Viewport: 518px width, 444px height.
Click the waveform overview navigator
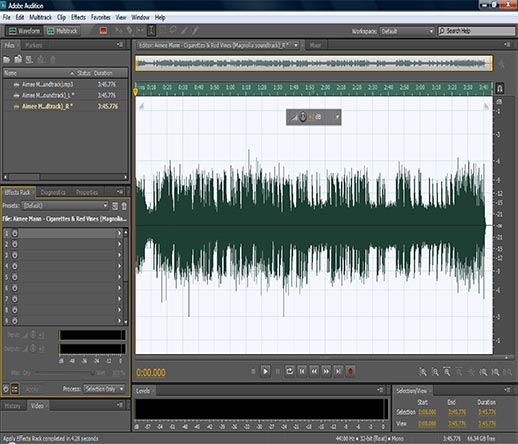pyautogui.click(x=314, y=63)
